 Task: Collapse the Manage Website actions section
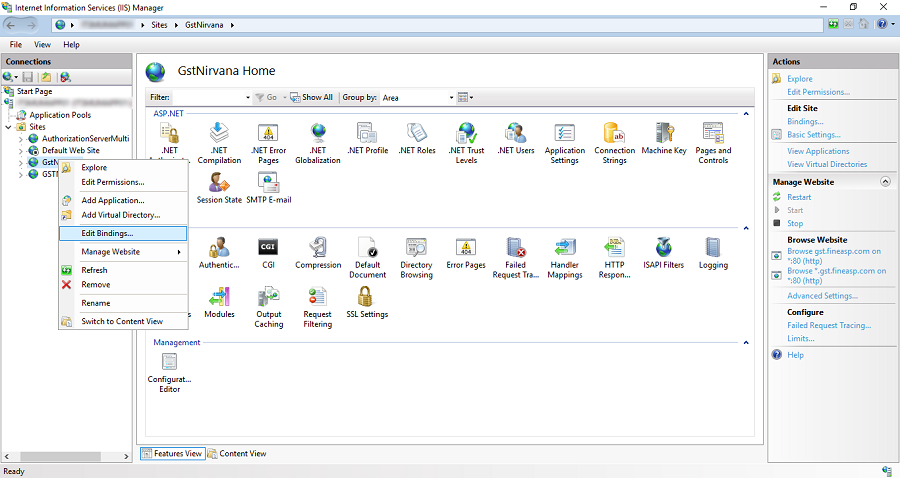(x=886, y=182)
